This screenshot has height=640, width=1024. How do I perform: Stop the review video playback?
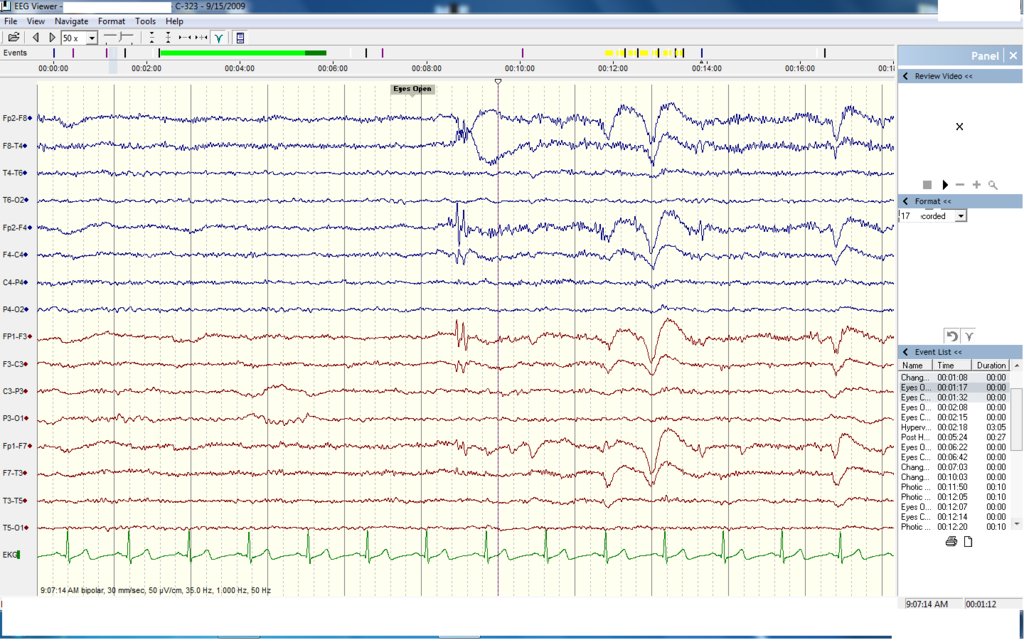(927, 185)
